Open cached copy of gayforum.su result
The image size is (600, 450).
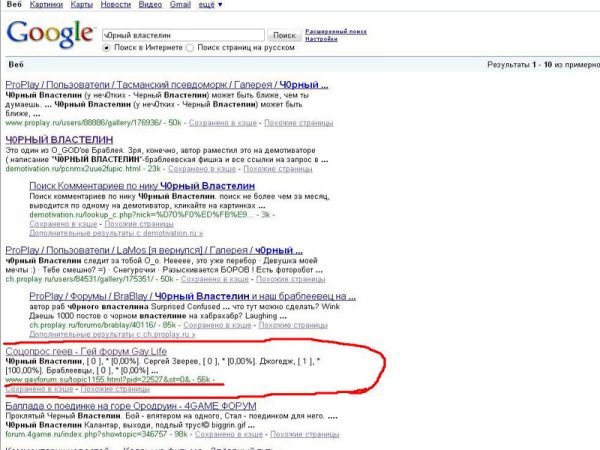(39, 389)
